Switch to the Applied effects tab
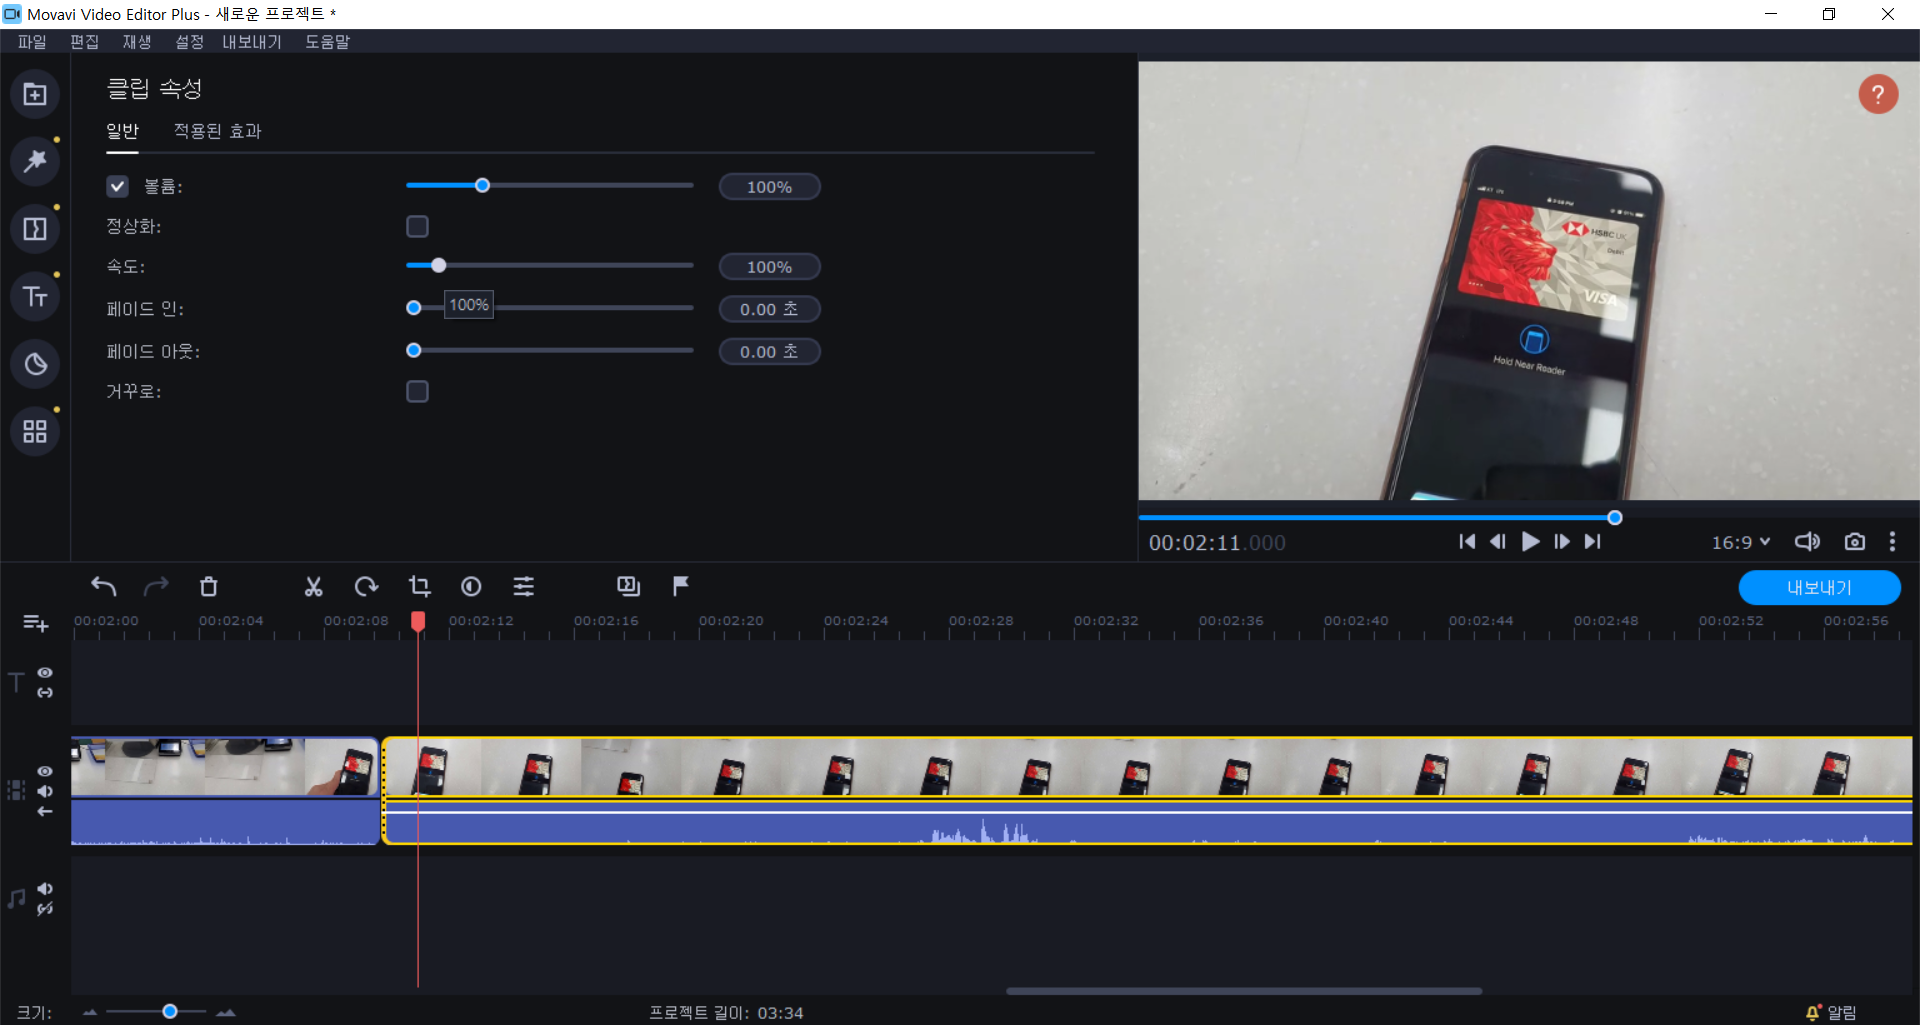This screenshot has height=1025, width=1920. (217, 131)
